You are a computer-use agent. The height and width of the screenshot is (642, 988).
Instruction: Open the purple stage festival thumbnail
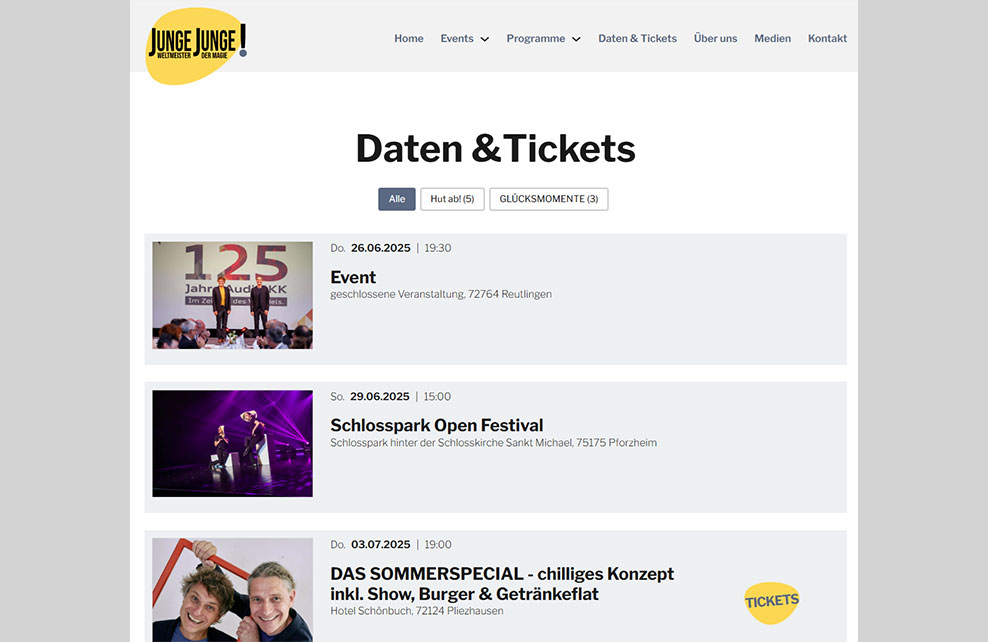(233, 444)
